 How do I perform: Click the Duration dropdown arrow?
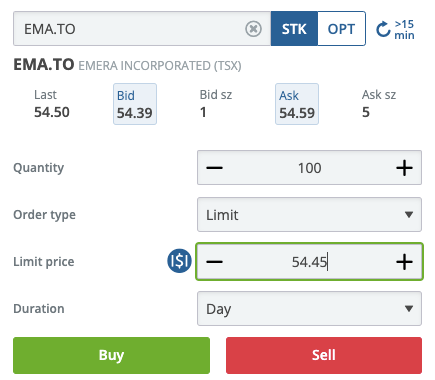coord(409,309)
